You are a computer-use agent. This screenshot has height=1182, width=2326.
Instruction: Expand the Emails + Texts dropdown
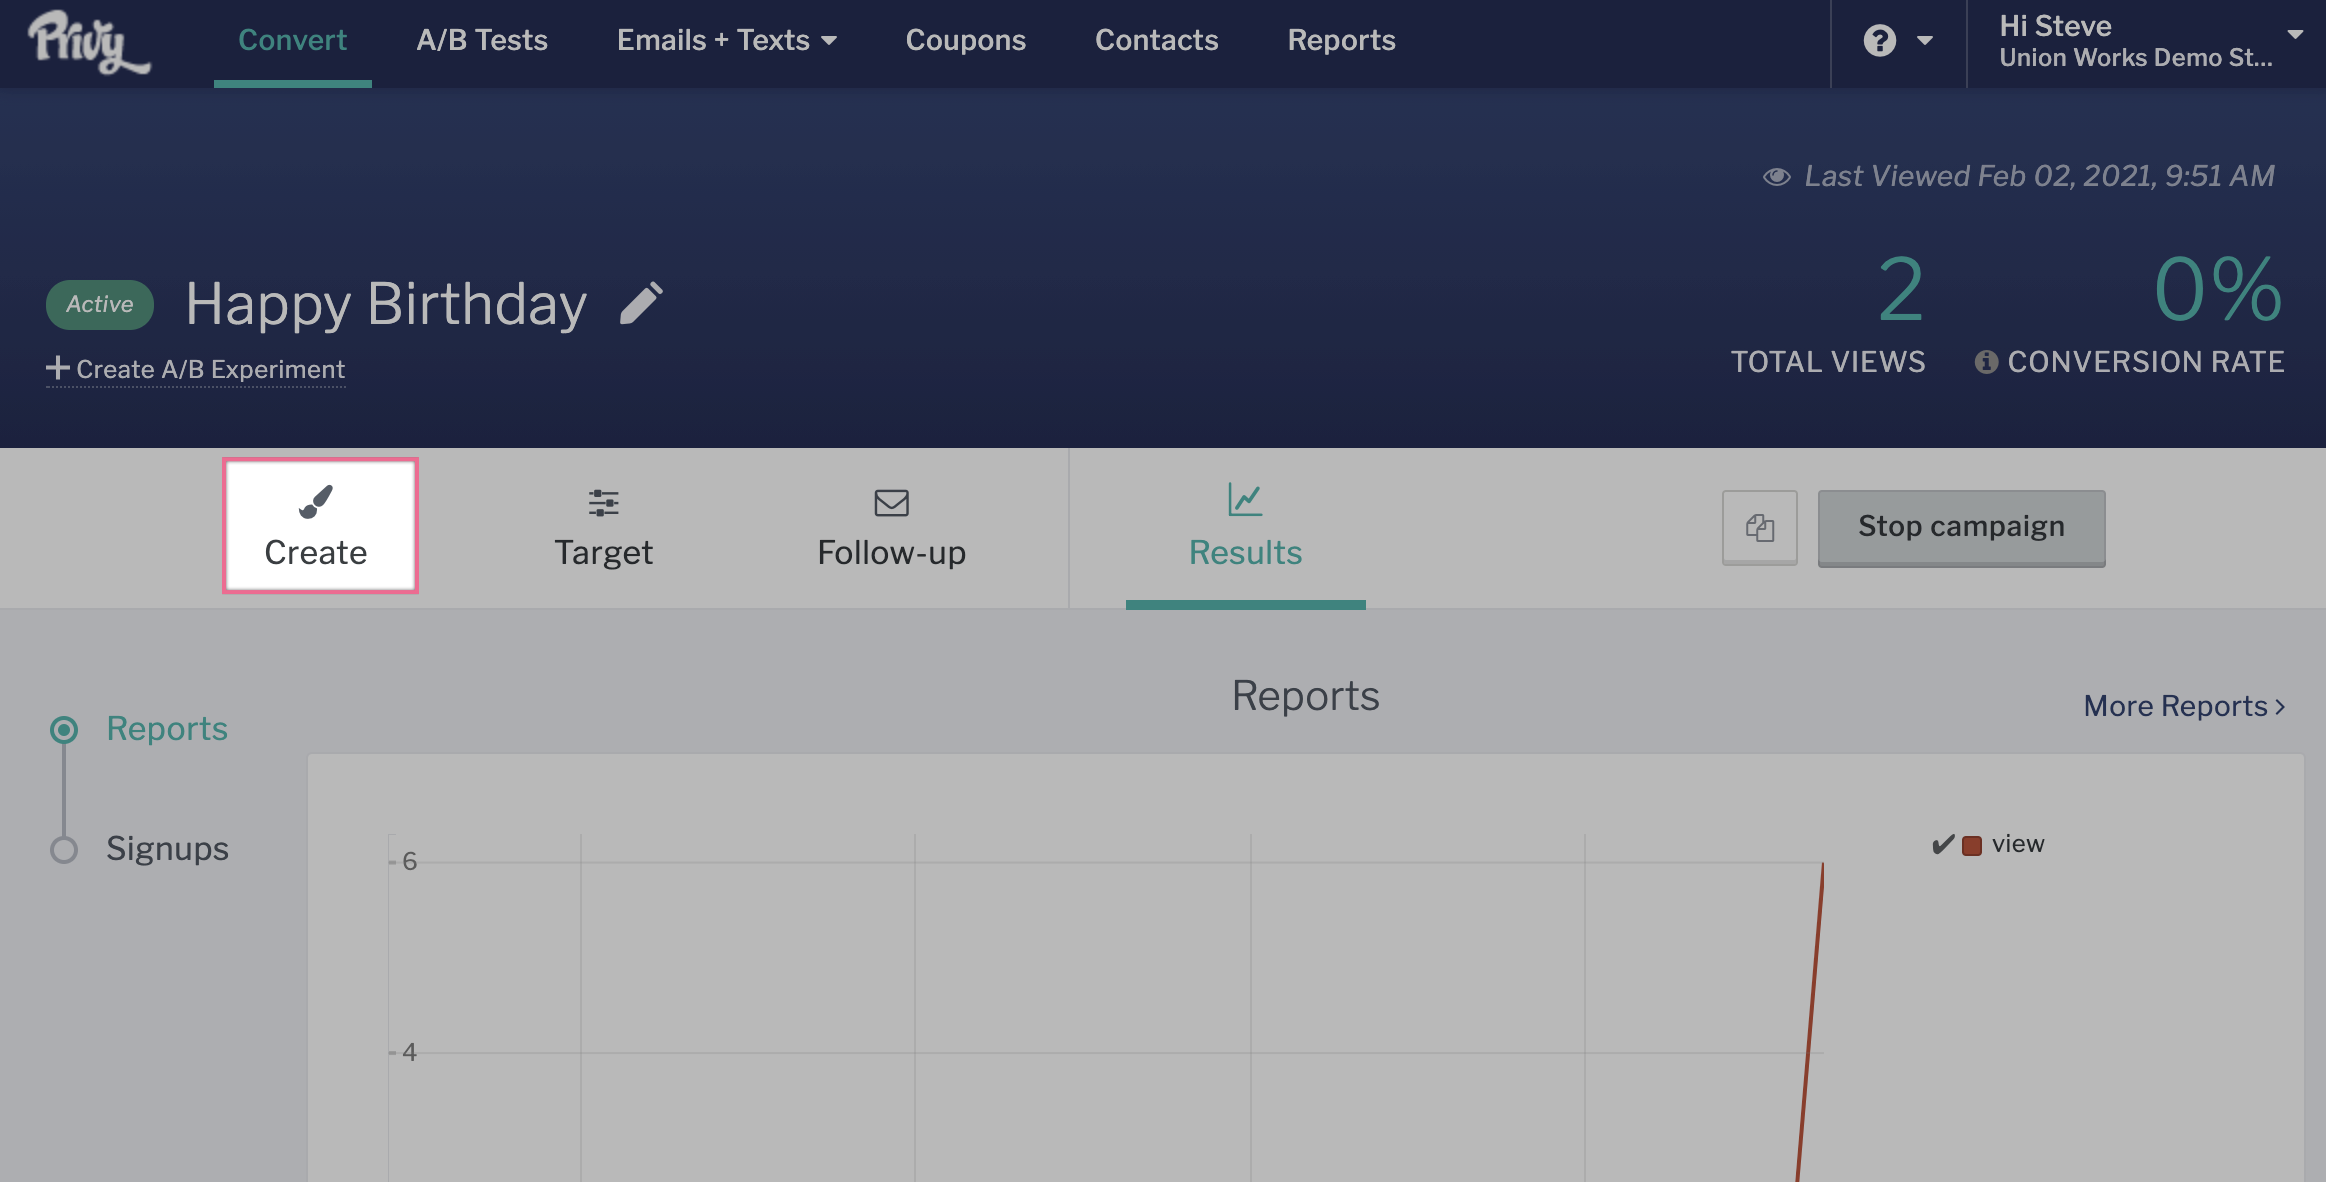click(727, 40)
